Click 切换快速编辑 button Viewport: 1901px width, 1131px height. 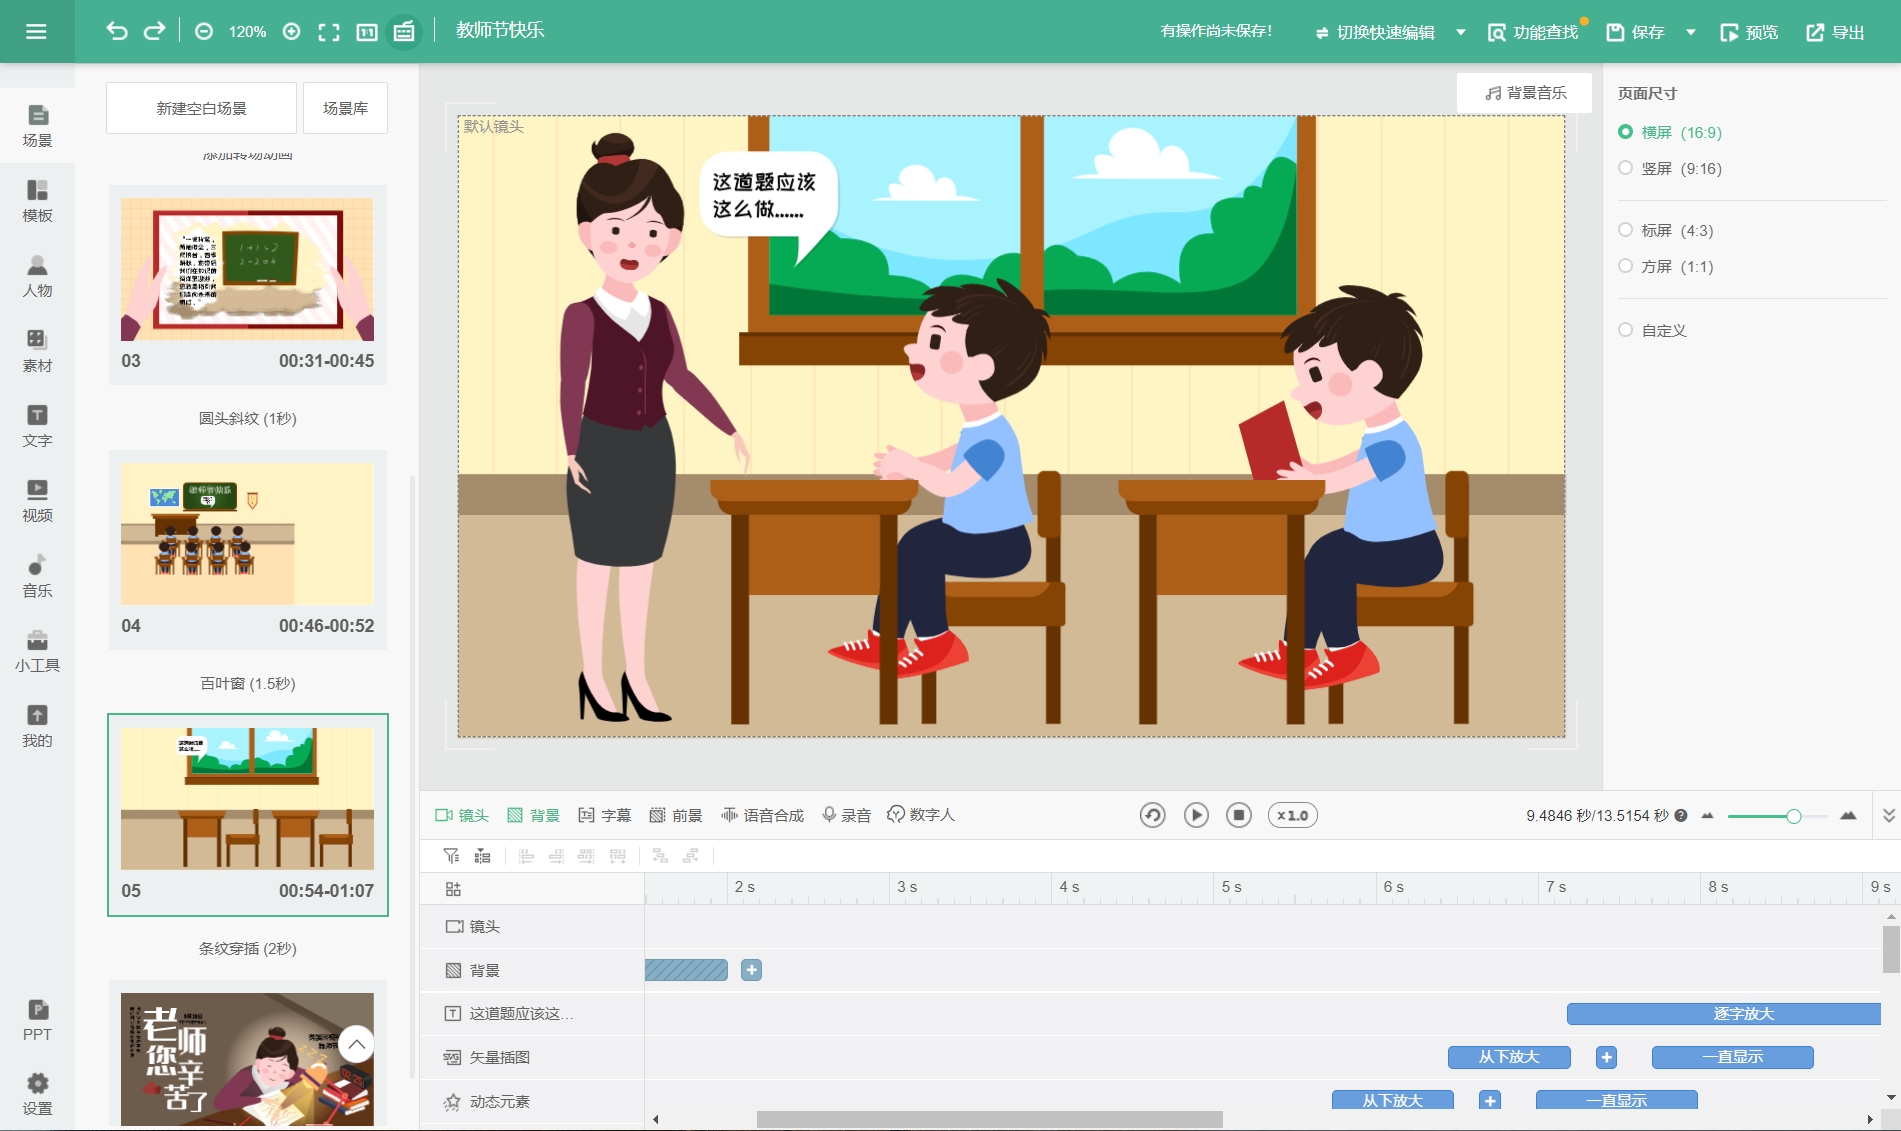[1374, 32]
